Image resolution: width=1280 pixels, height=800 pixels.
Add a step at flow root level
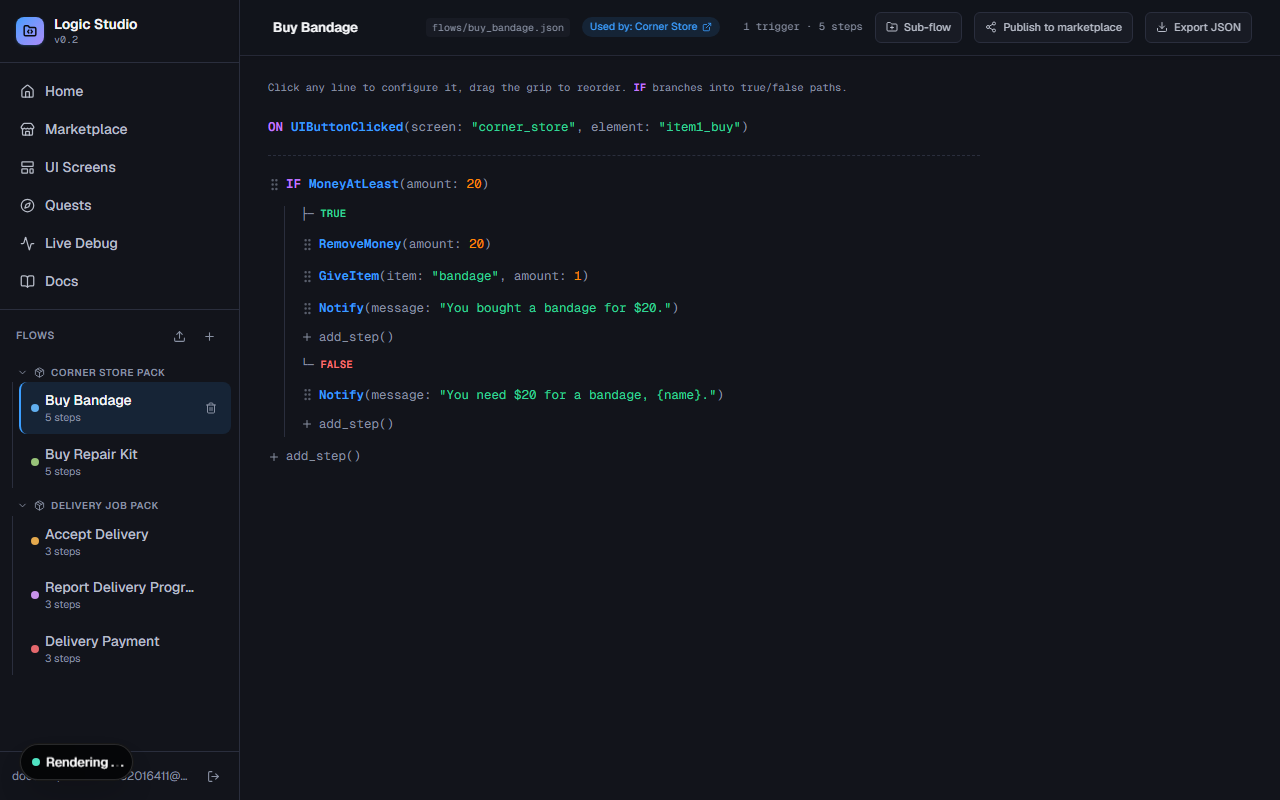point(315,456)
